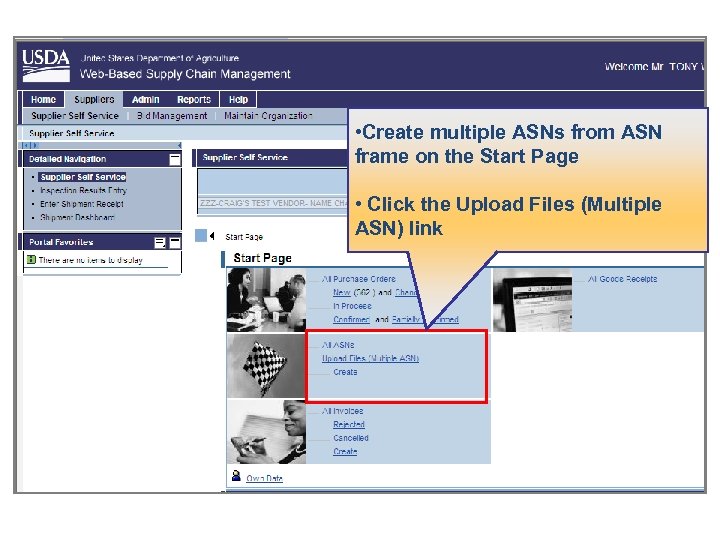This screenshot has width=720, height=540.
Task: Click Create under All Invoices
Action: [x=345, y=451]
